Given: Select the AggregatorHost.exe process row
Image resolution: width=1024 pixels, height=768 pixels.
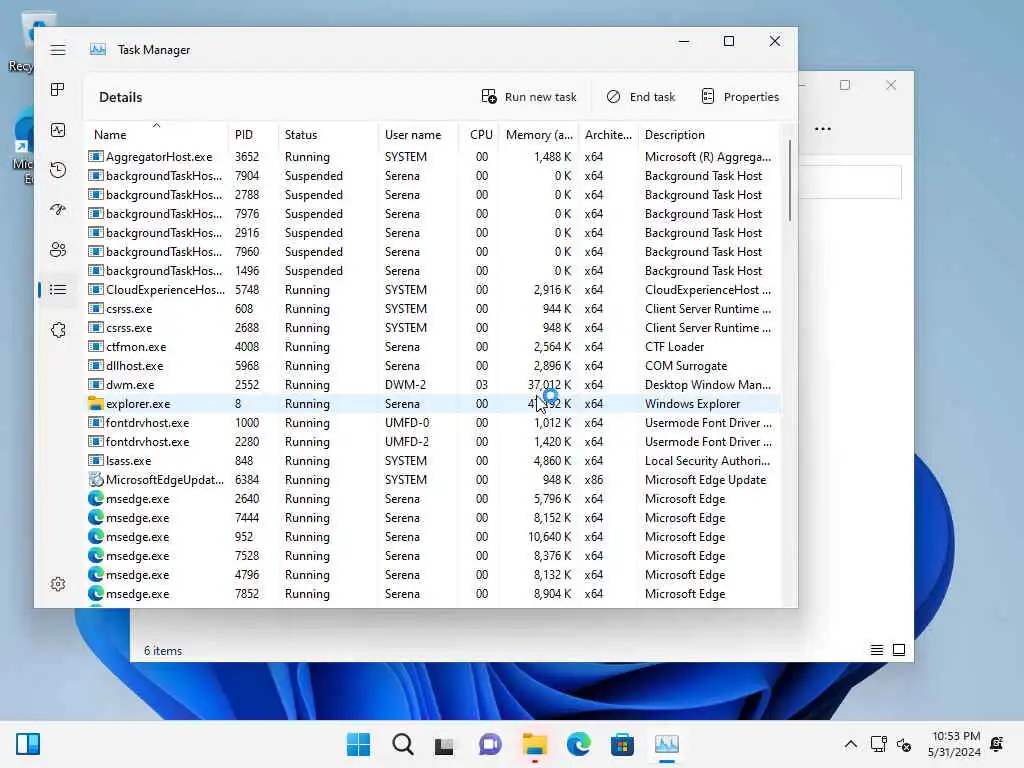Looking at the screenshot, I should click(x=432, y=157).
